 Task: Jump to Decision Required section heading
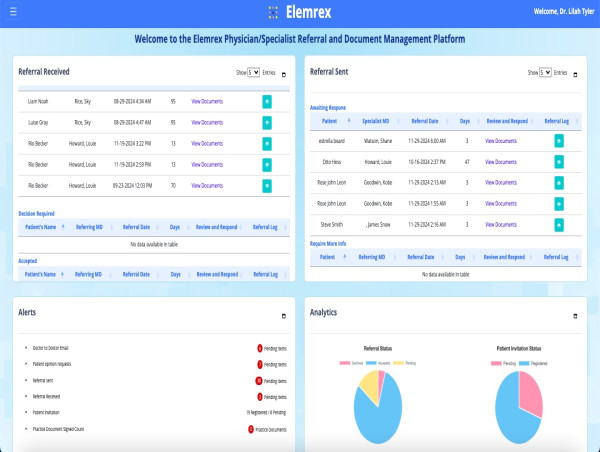36,214
